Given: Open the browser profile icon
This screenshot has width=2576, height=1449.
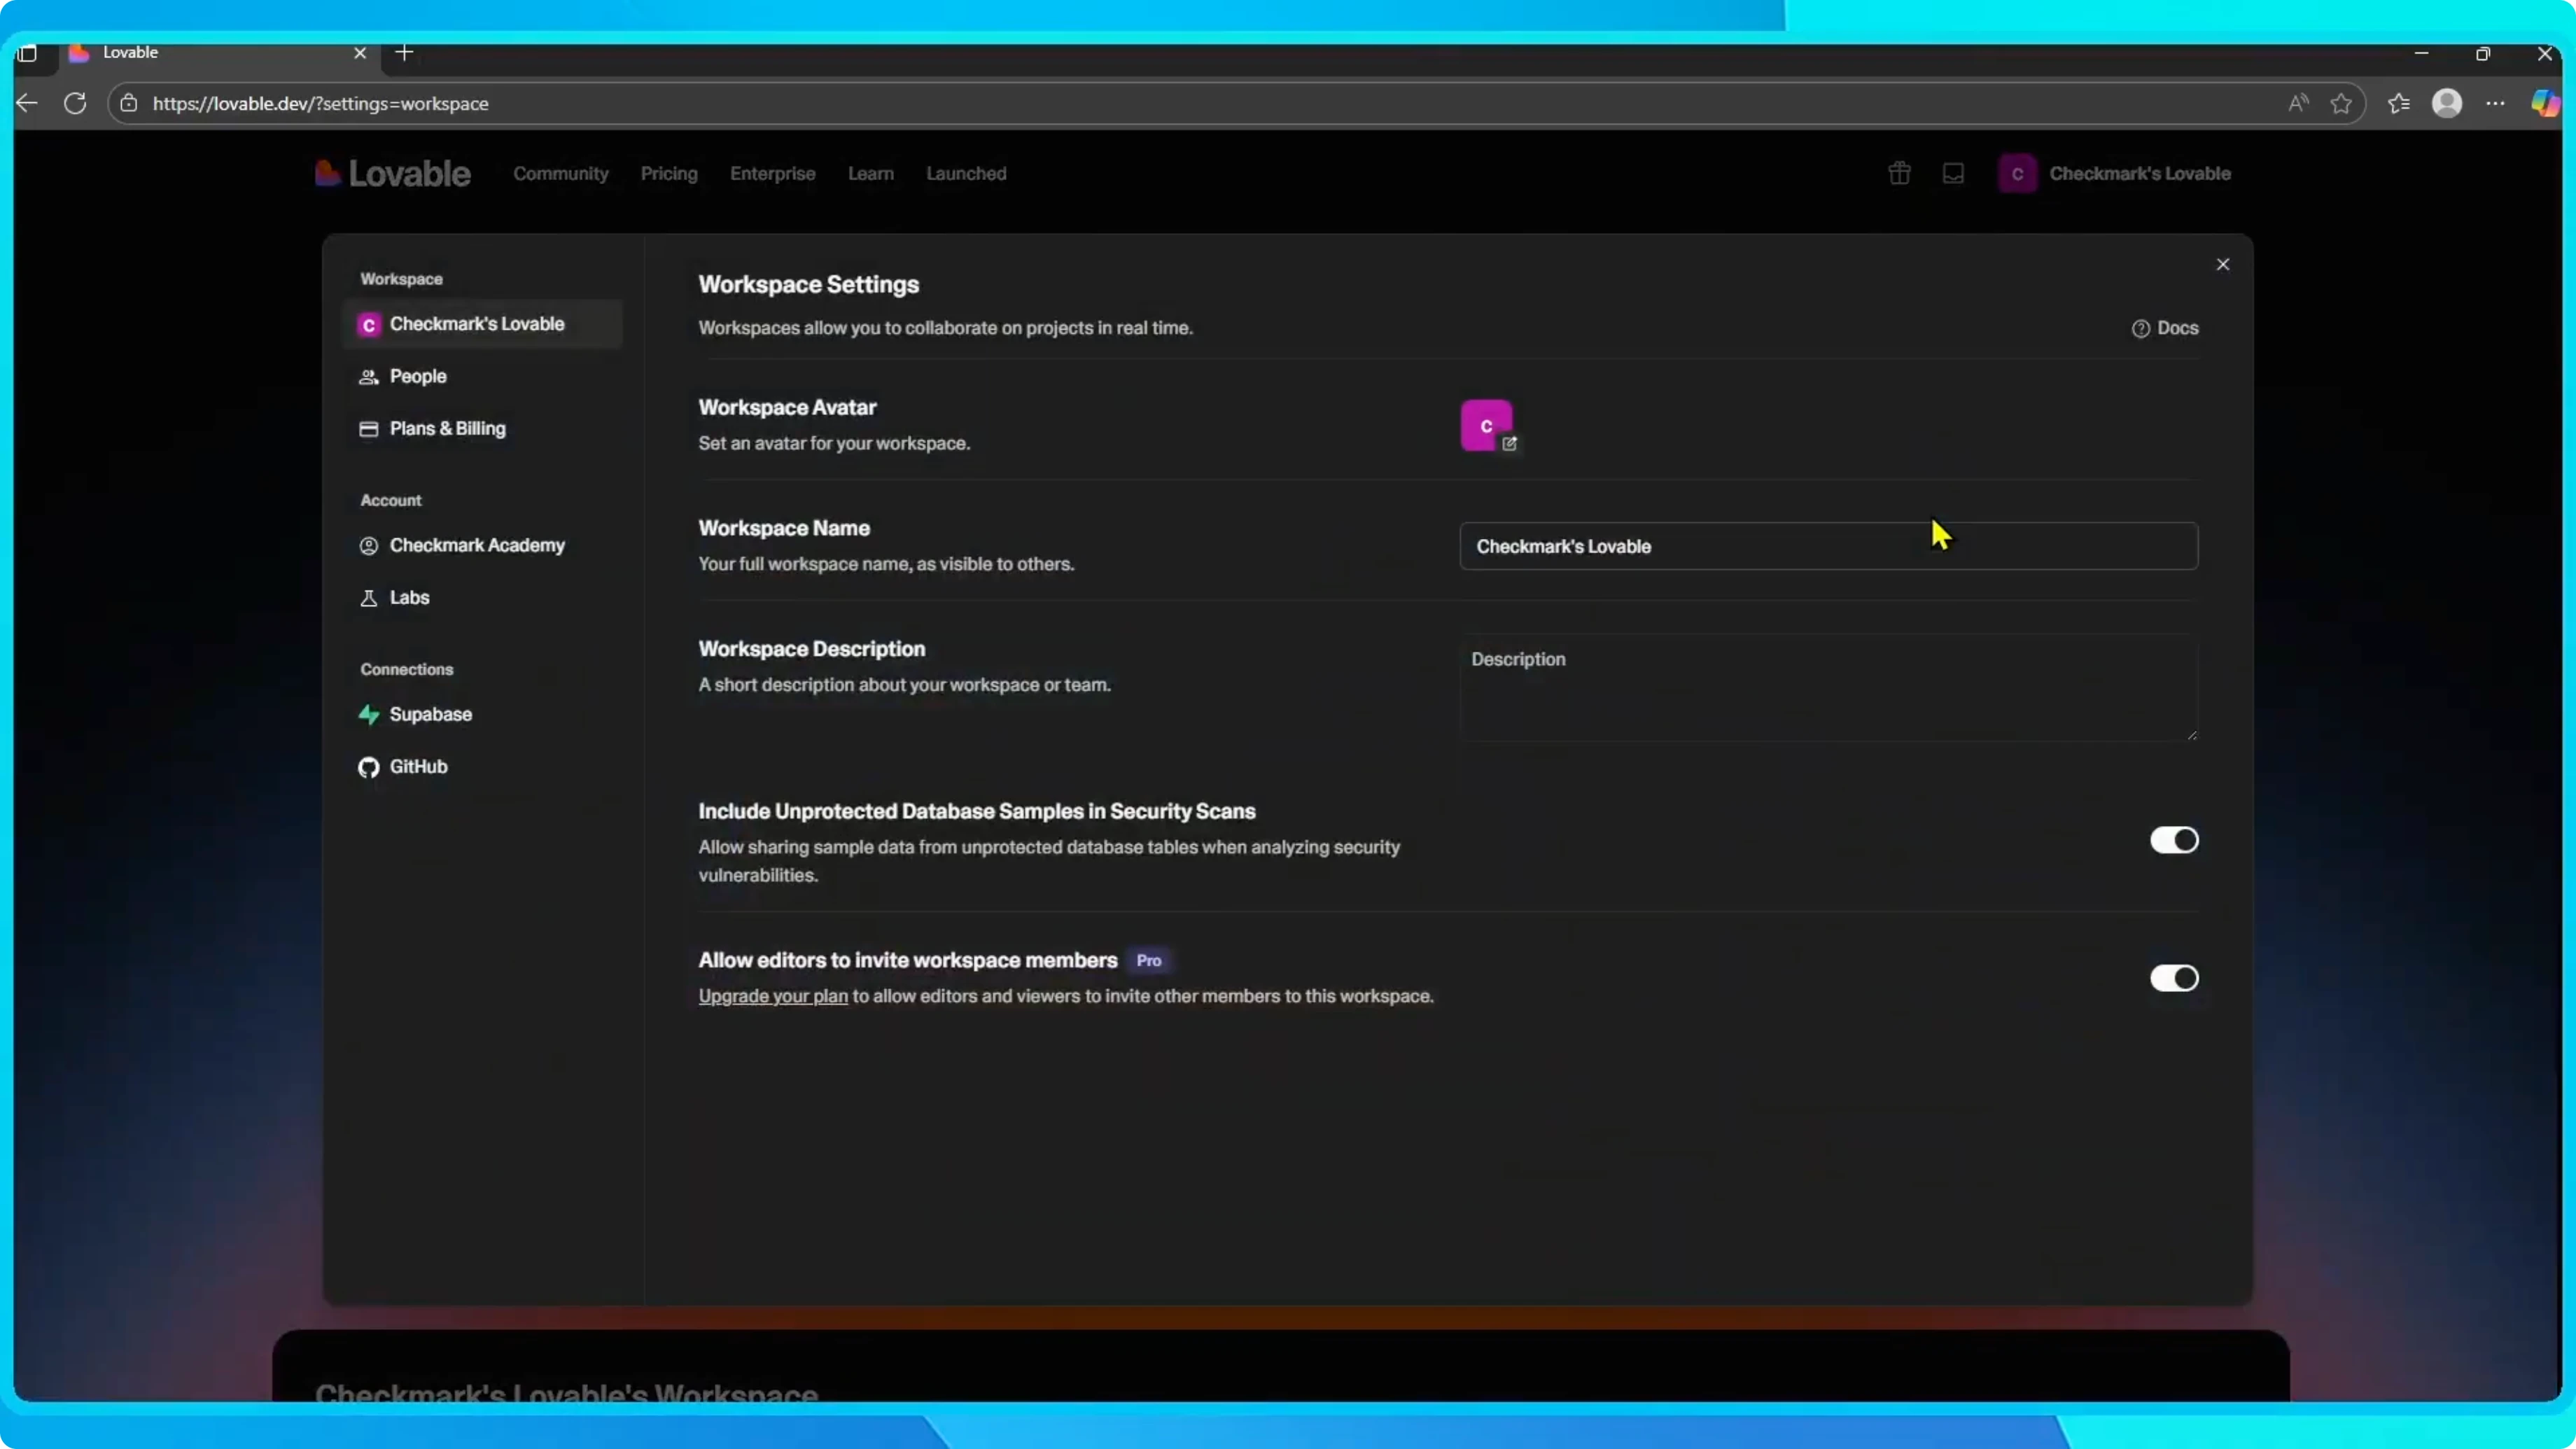Looking at the screenshot, I should (x=2446, y=103).
